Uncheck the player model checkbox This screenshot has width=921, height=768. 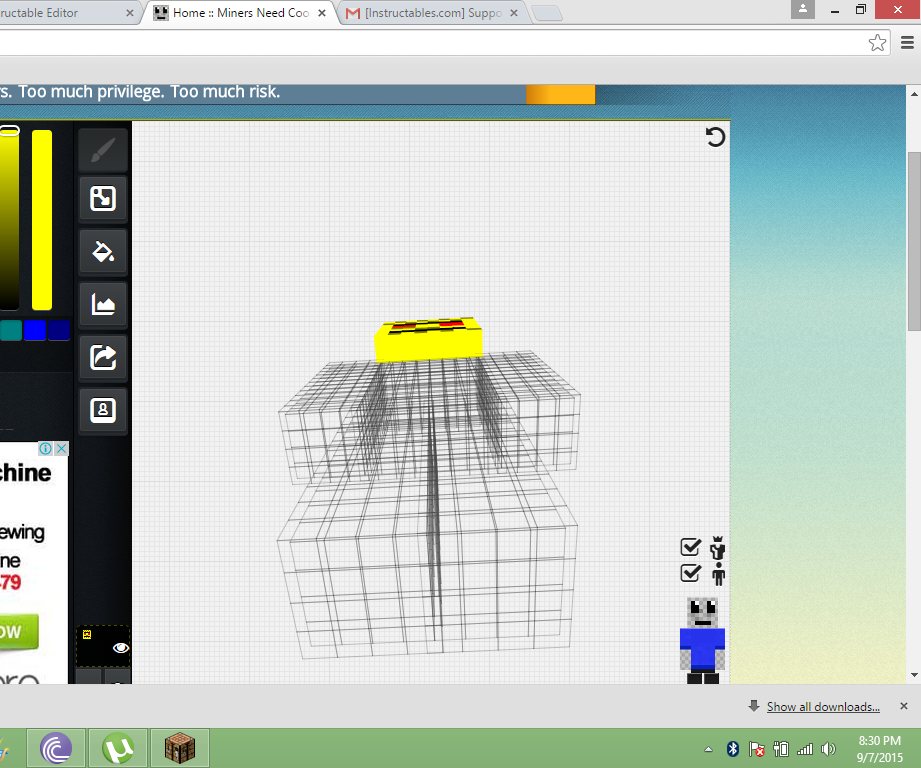click(x=690, y=572)
